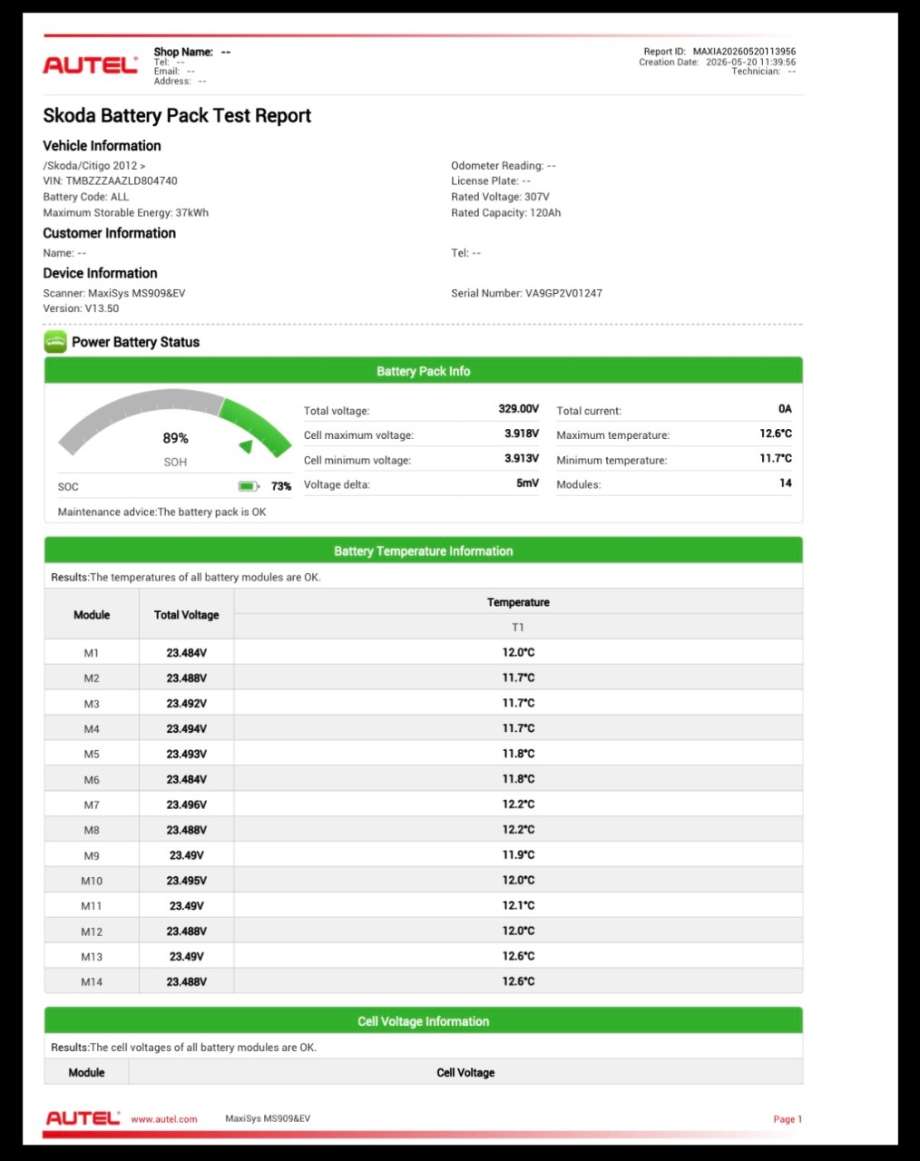The width and height of the screenshot is (920, 1161).
Task: Click the Battery Pack Info header bar
Action: [423, 370]
